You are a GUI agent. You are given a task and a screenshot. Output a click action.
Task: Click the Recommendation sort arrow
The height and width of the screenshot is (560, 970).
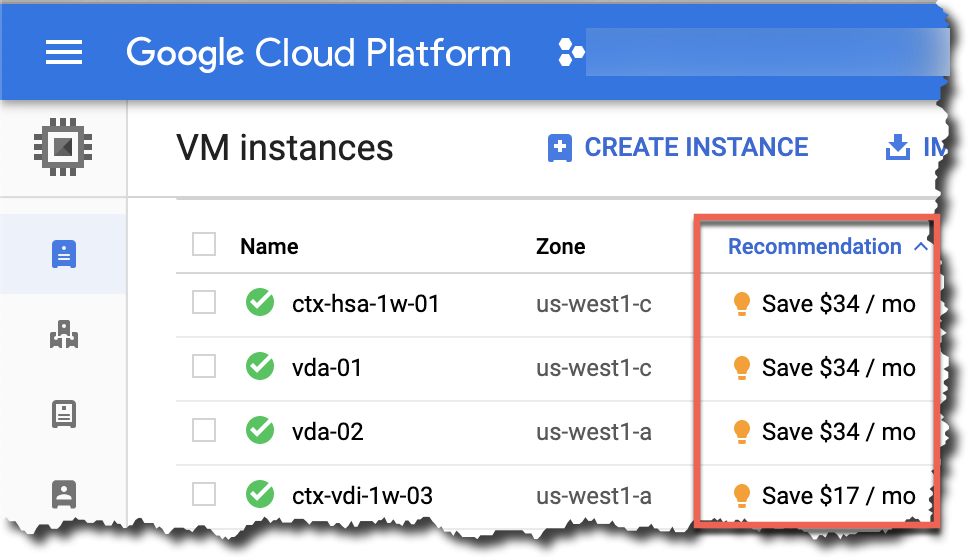(x=921, y=247)
